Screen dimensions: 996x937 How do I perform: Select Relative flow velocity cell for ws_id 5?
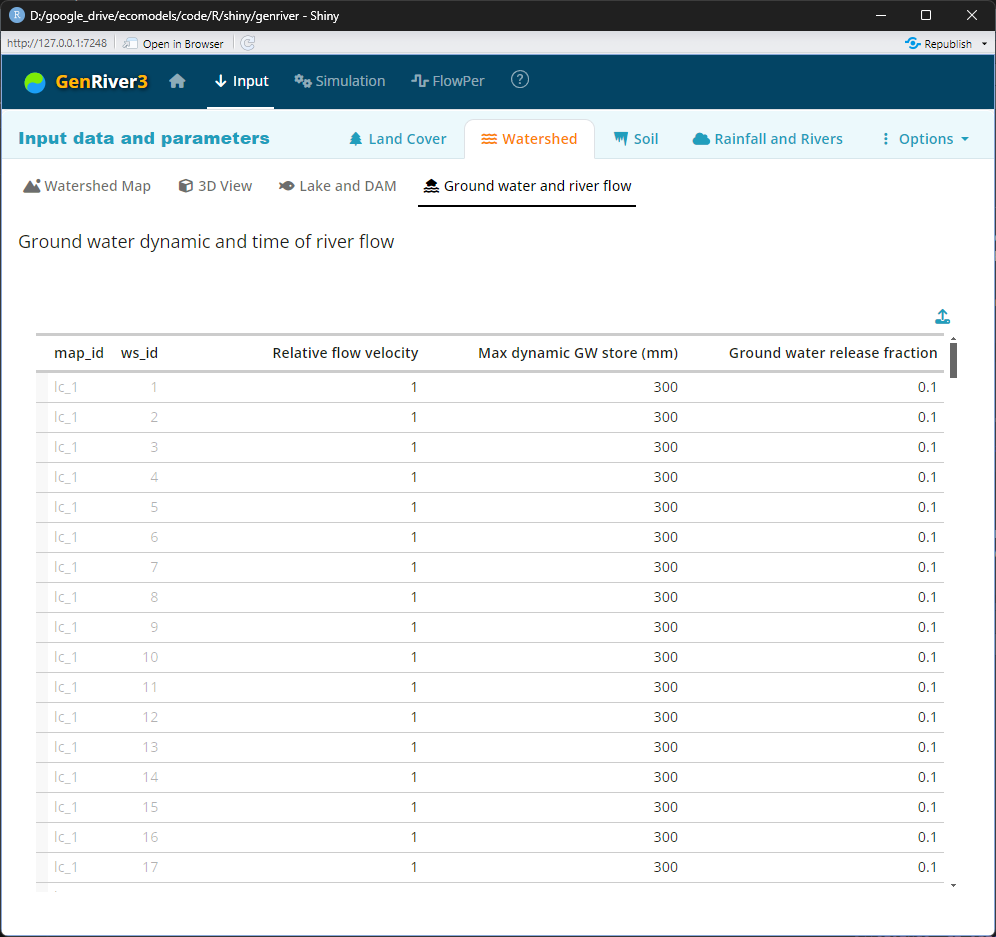(x=293, y=507)
